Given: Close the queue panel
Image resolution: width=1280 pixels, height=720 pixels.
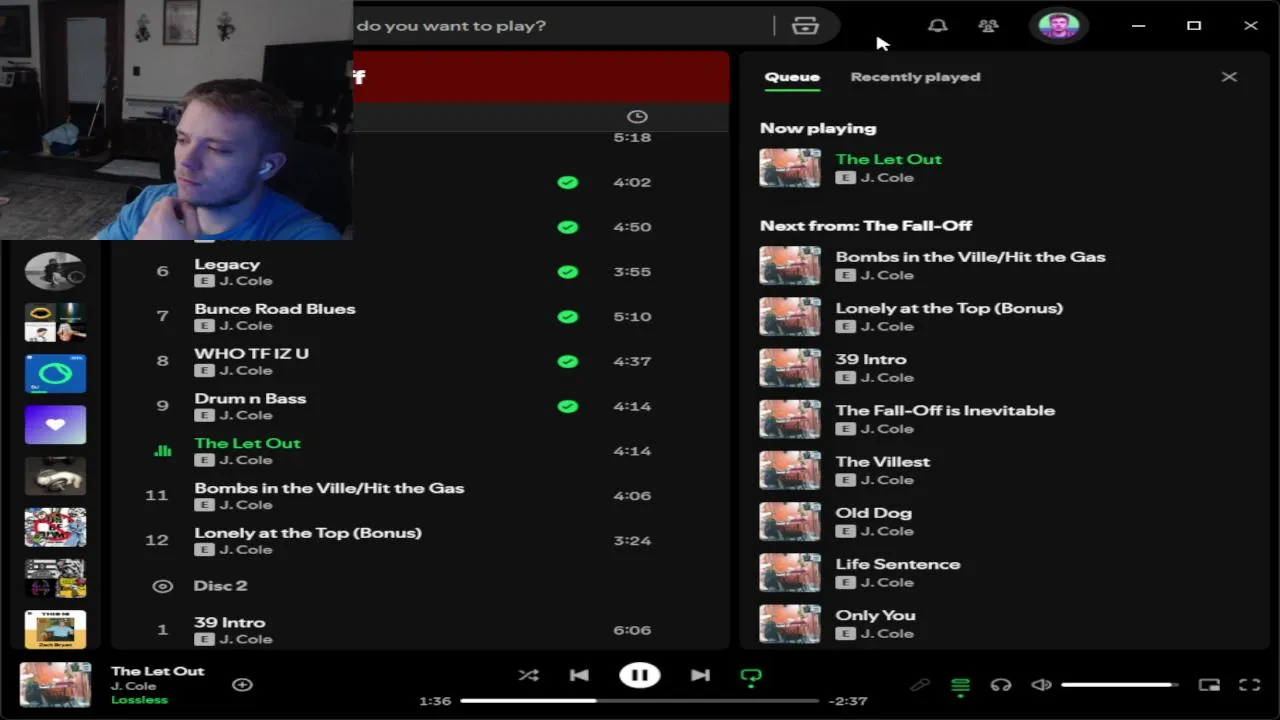Looking at the screenshot, I should 1229,77.
